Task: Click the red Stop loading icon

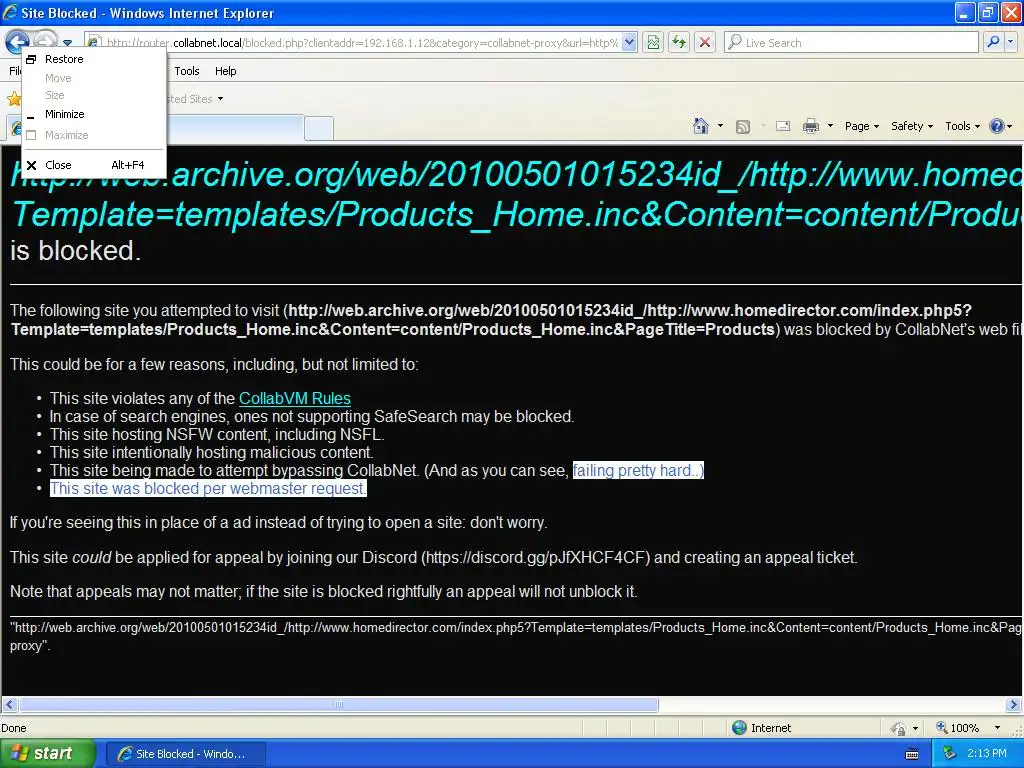Action: [705, 43]
